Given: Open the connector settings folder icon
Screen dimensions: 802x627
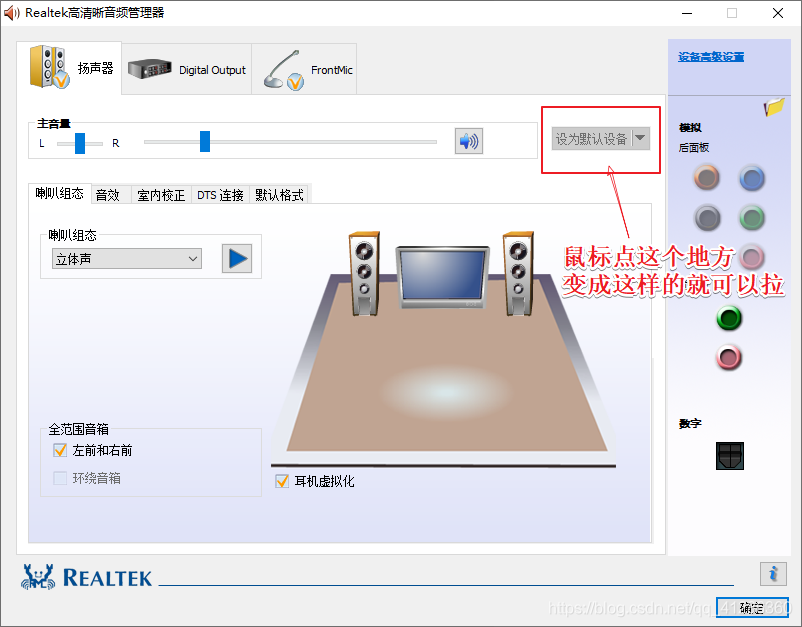Looking at the screenshot, I should coord(774,107).
